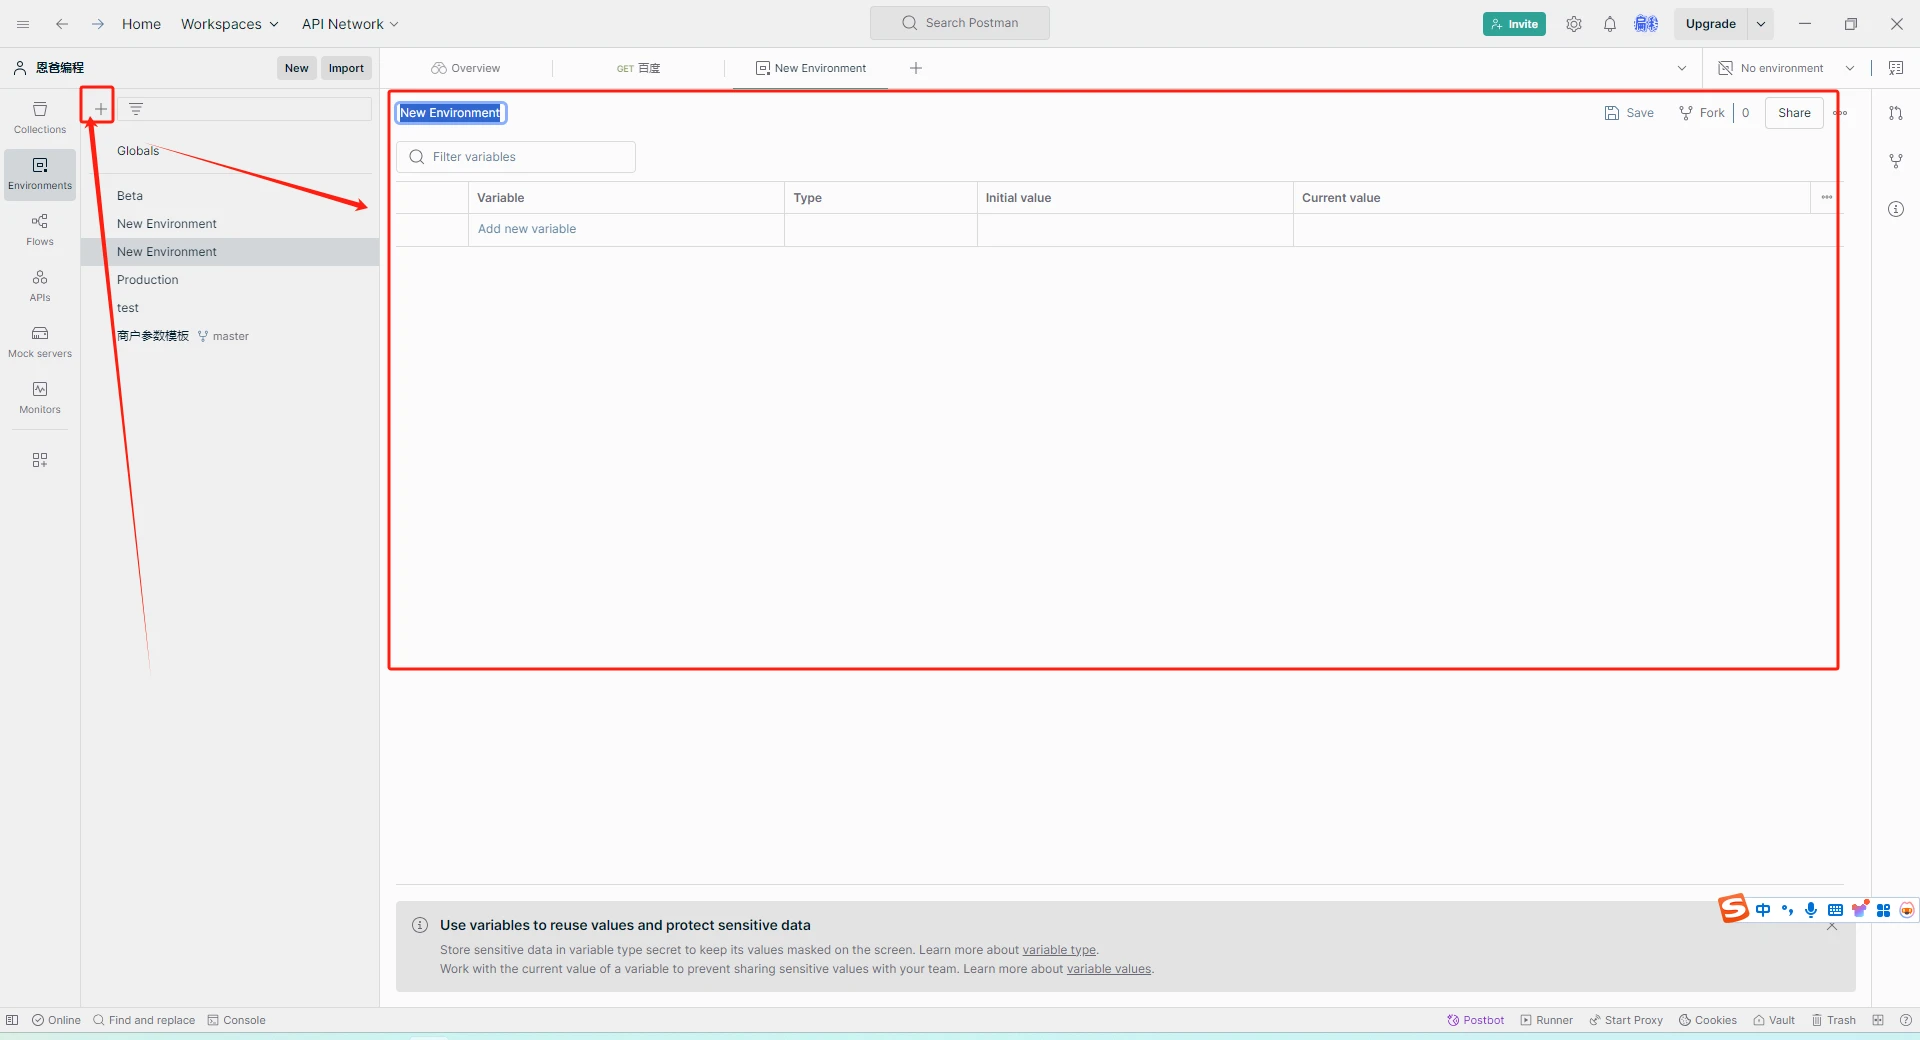1920x1040 pixels.
Task: Open the notifications bell
Action: 1610,24
